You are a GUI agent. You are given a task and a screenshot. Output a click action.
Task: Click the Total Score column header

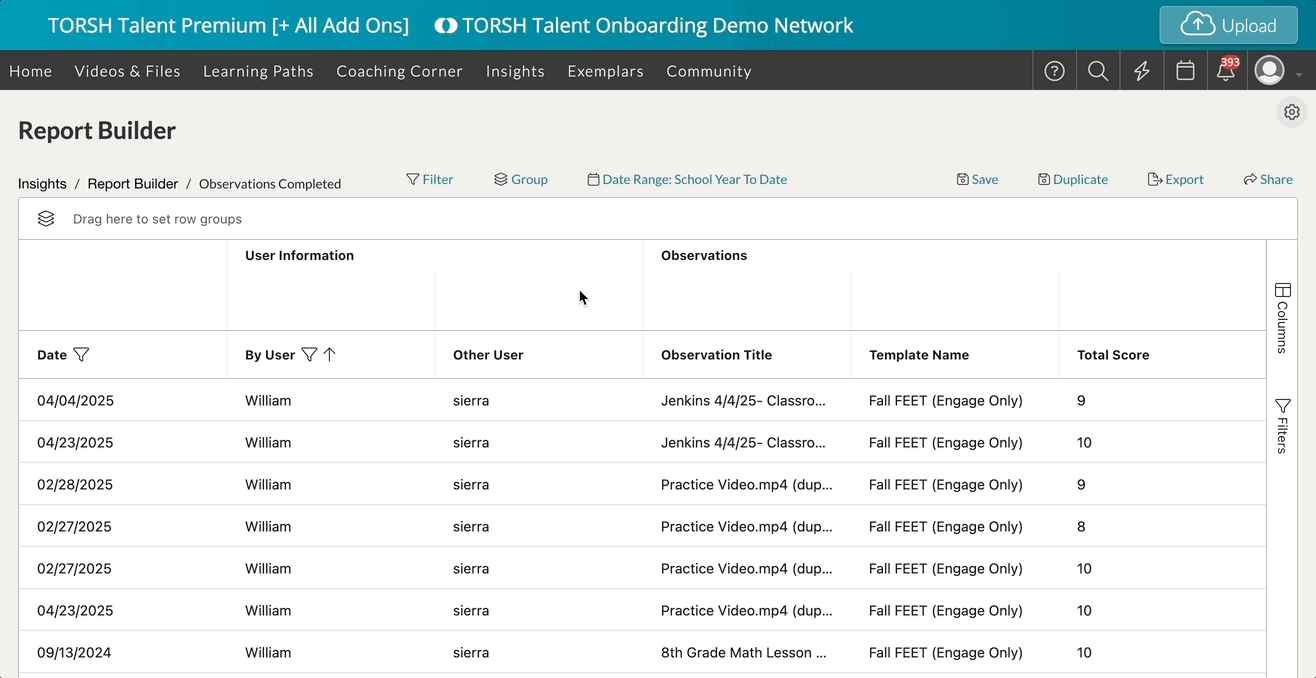click(x=1113, y=355)
